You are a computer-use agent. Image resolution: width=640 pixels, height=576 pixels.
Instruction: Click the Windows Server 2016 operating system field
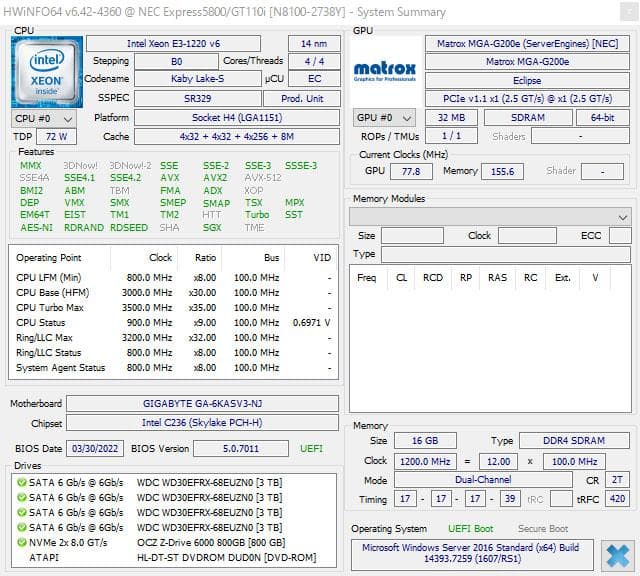[x=472, y=555]
